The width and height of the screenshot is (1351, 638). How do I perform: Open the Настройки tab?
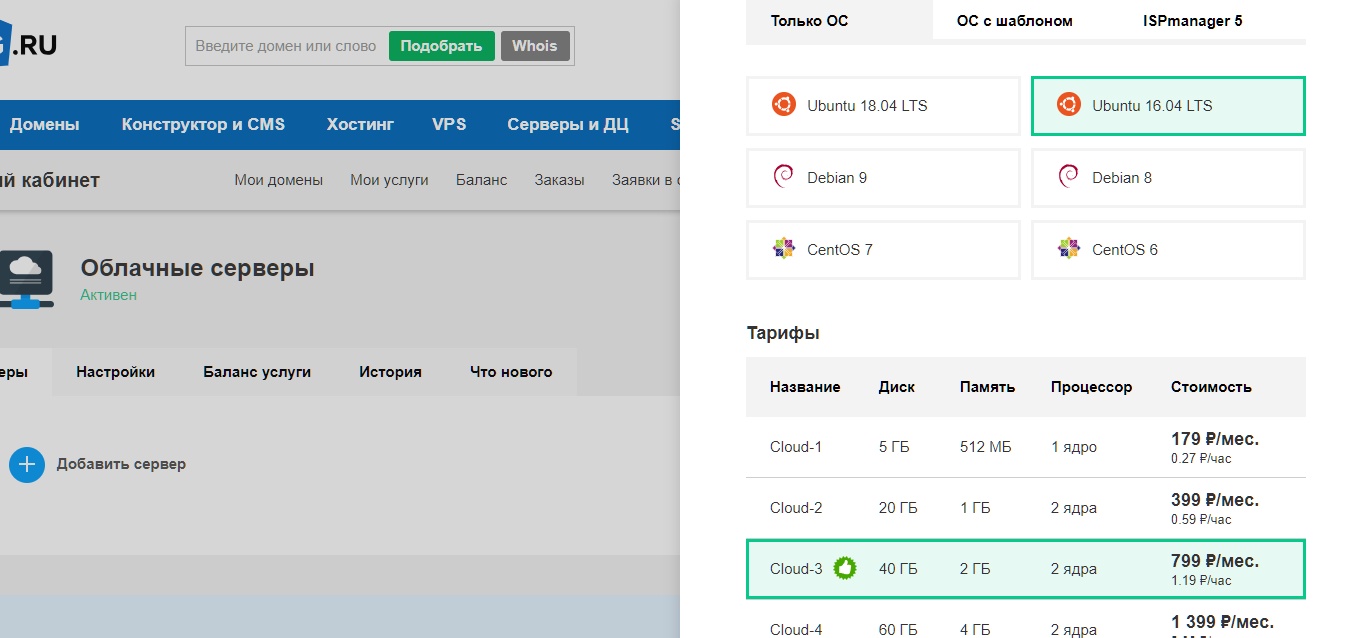point(115,371)
